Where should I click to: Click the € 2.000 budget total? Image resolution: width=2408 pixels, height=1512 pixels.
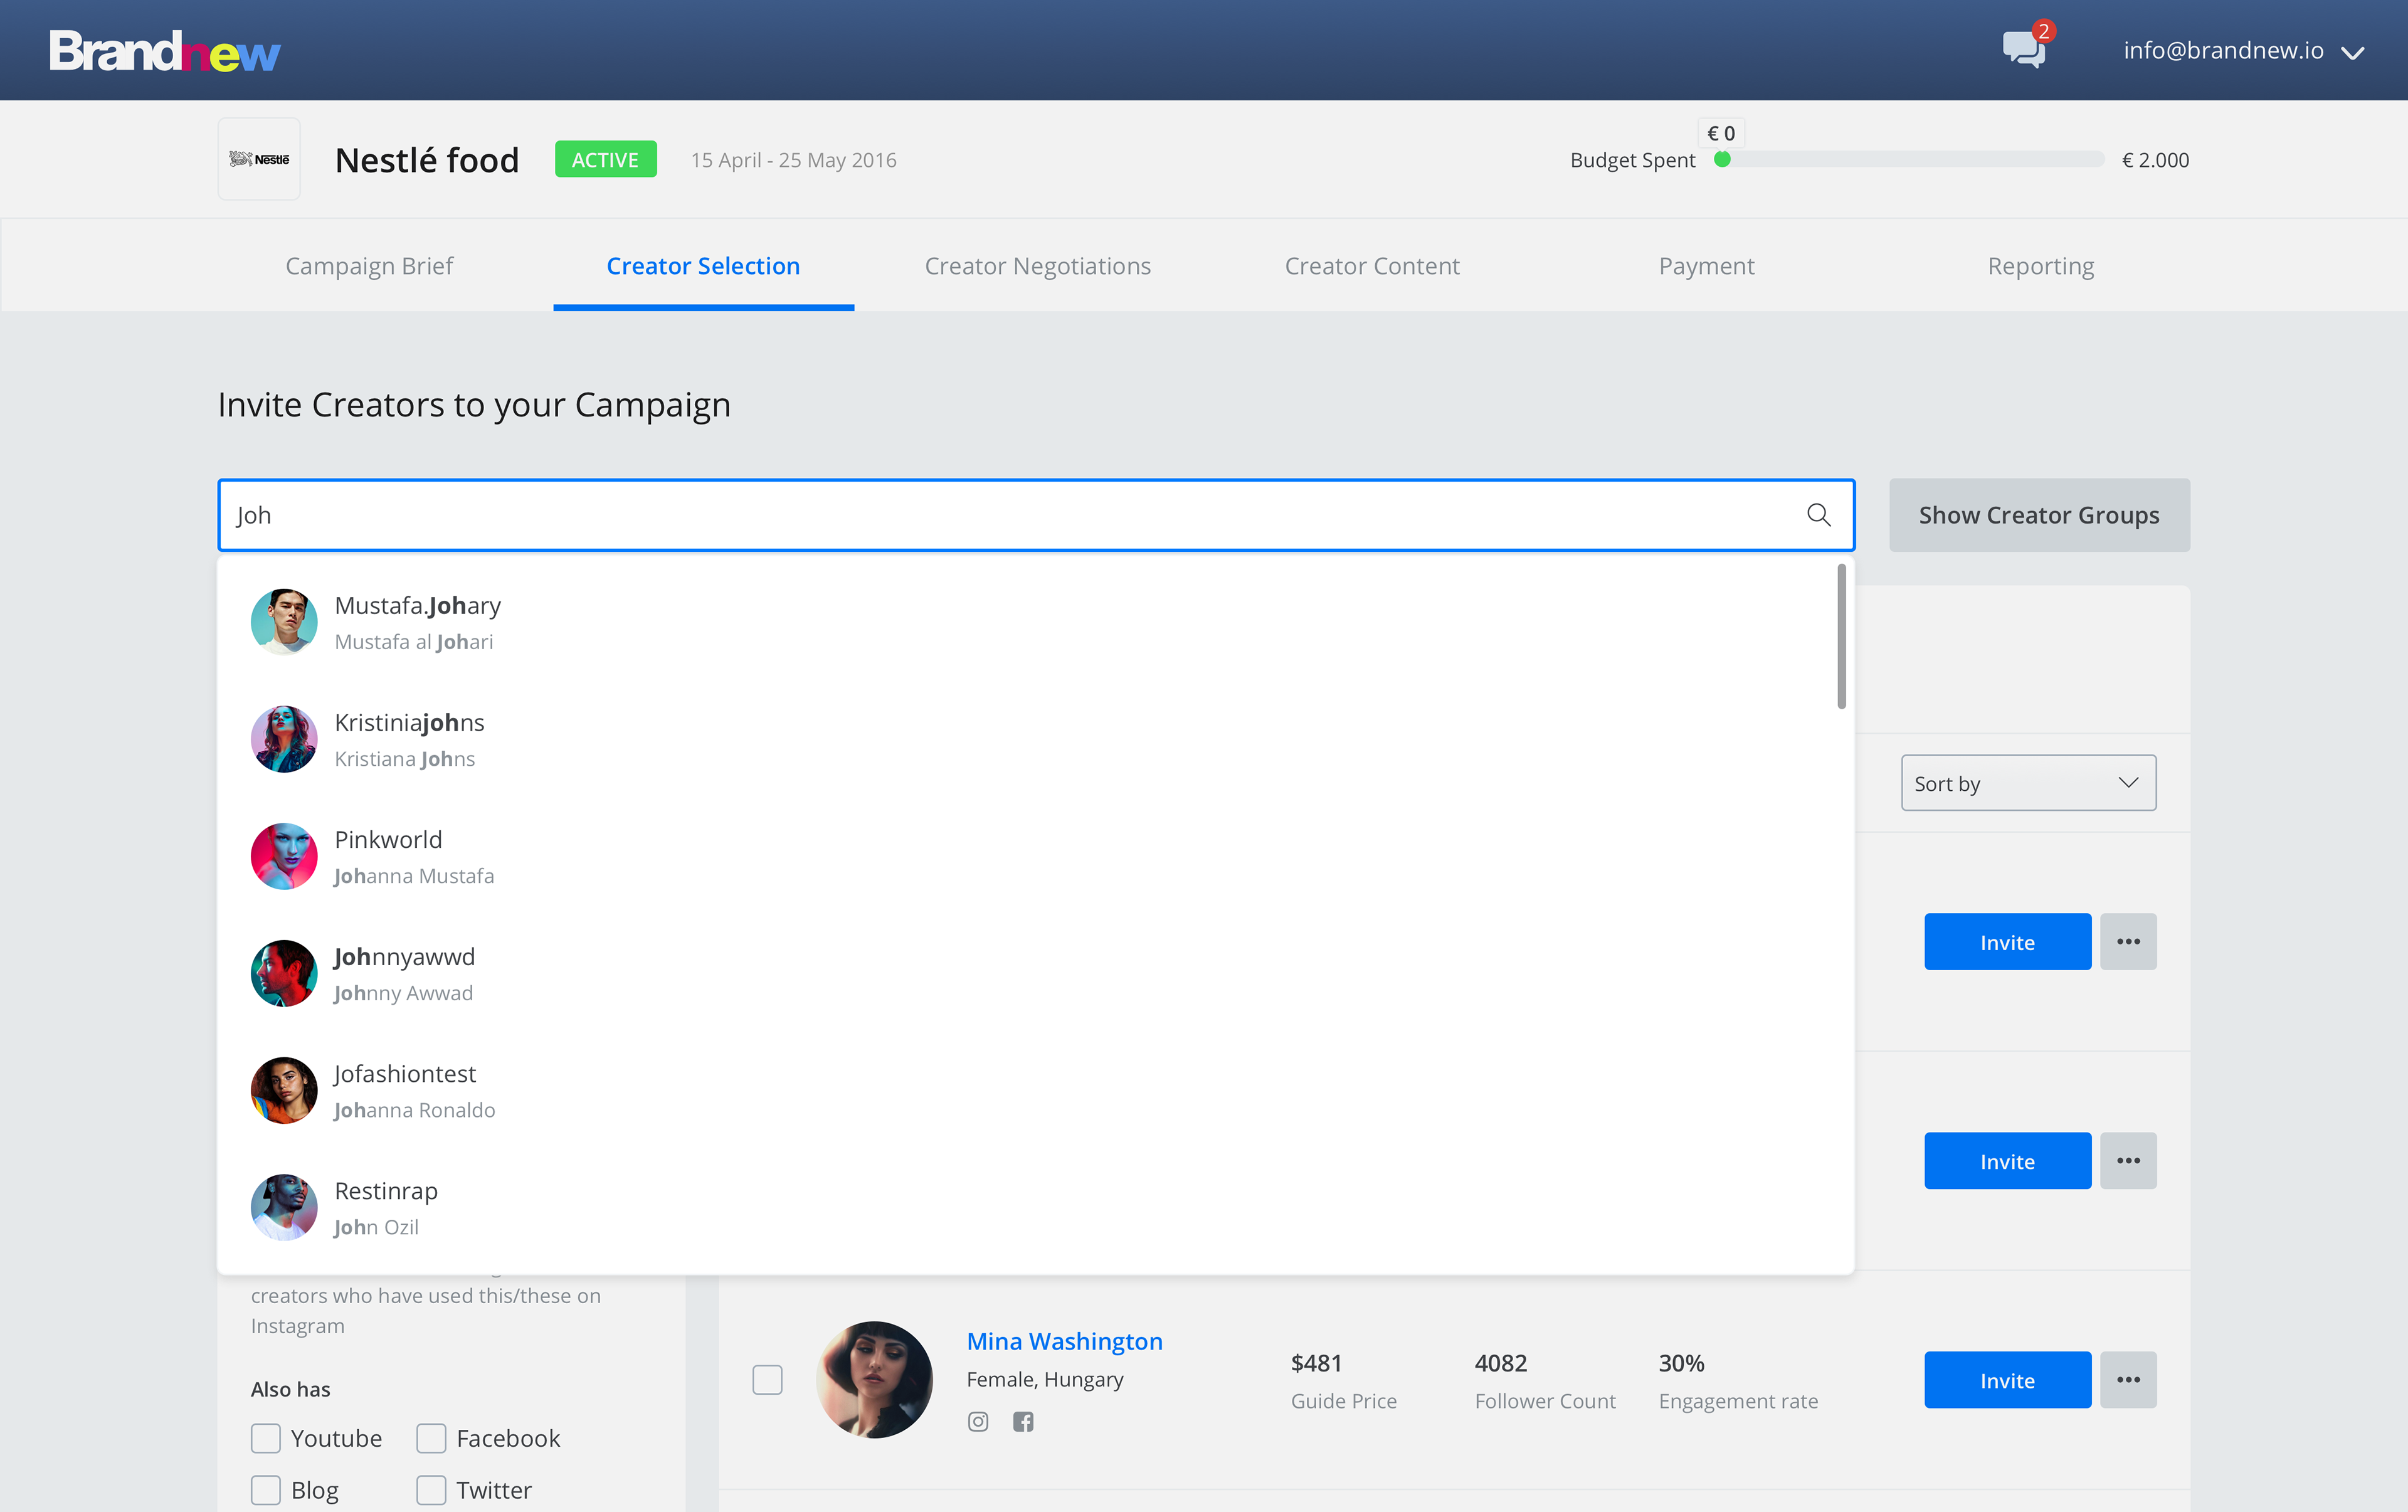(2155, 160)
